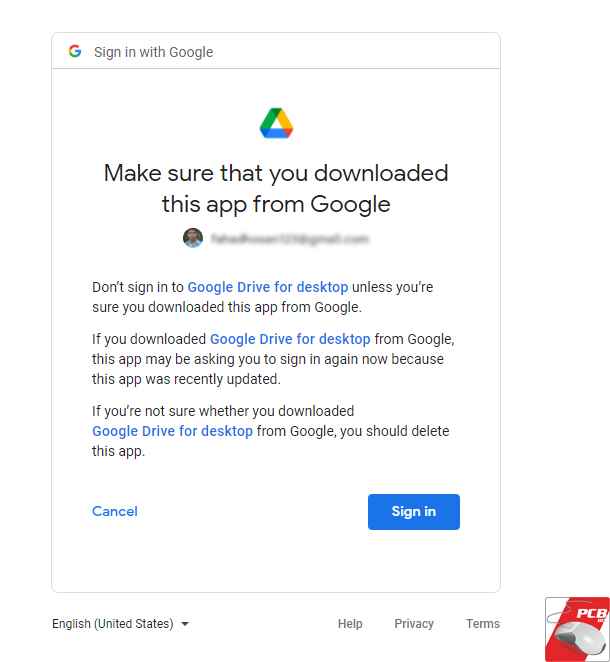Follow Google Drive for desktop link after "If you downloaded"
This screenshot has height=662, width=610.
point(290,339)
